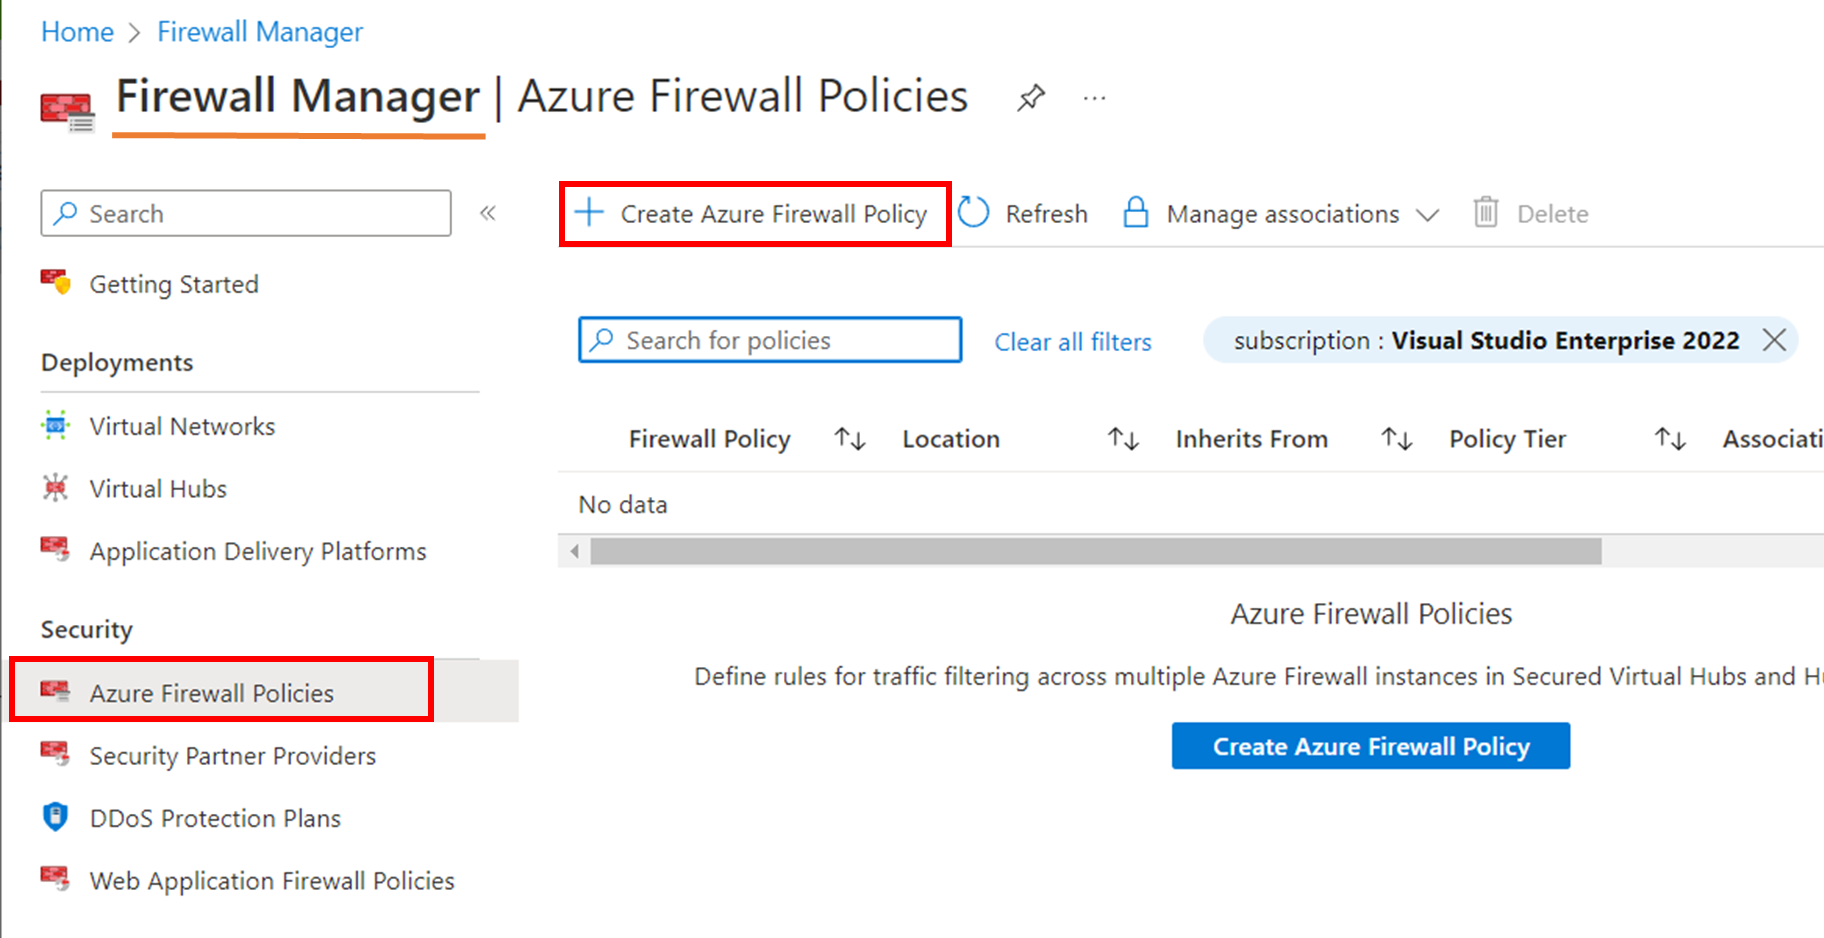
Task: Open Virtual Networks in Deployments
Action: 182,426
